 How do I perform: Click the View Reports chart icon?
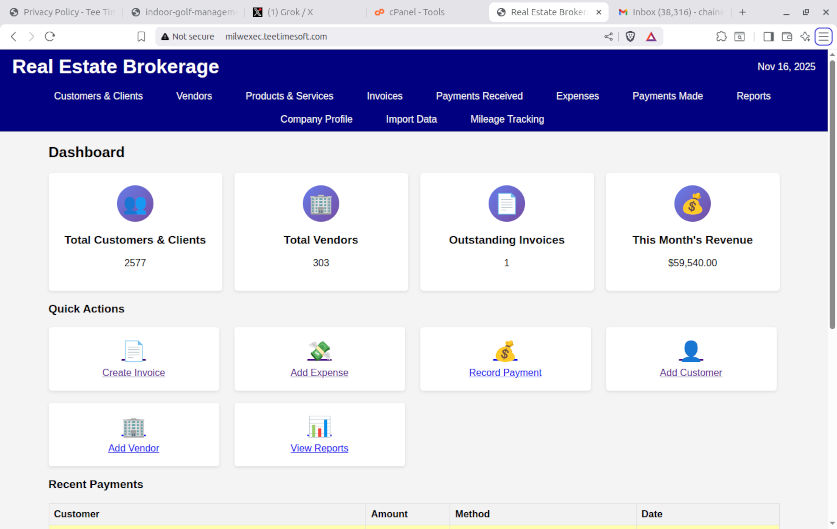[319, 427]
